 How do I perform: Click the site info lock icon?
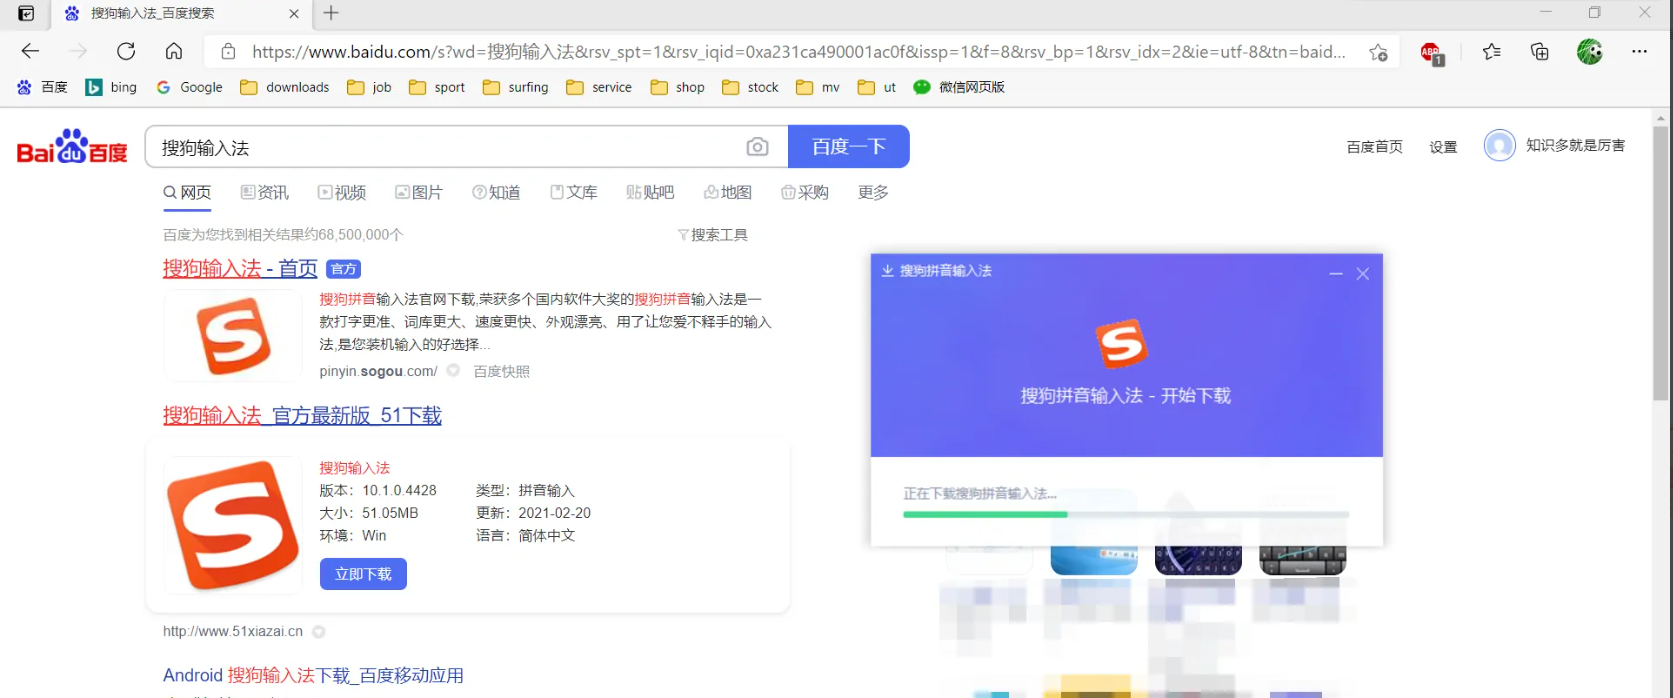(x=229, y=52)
